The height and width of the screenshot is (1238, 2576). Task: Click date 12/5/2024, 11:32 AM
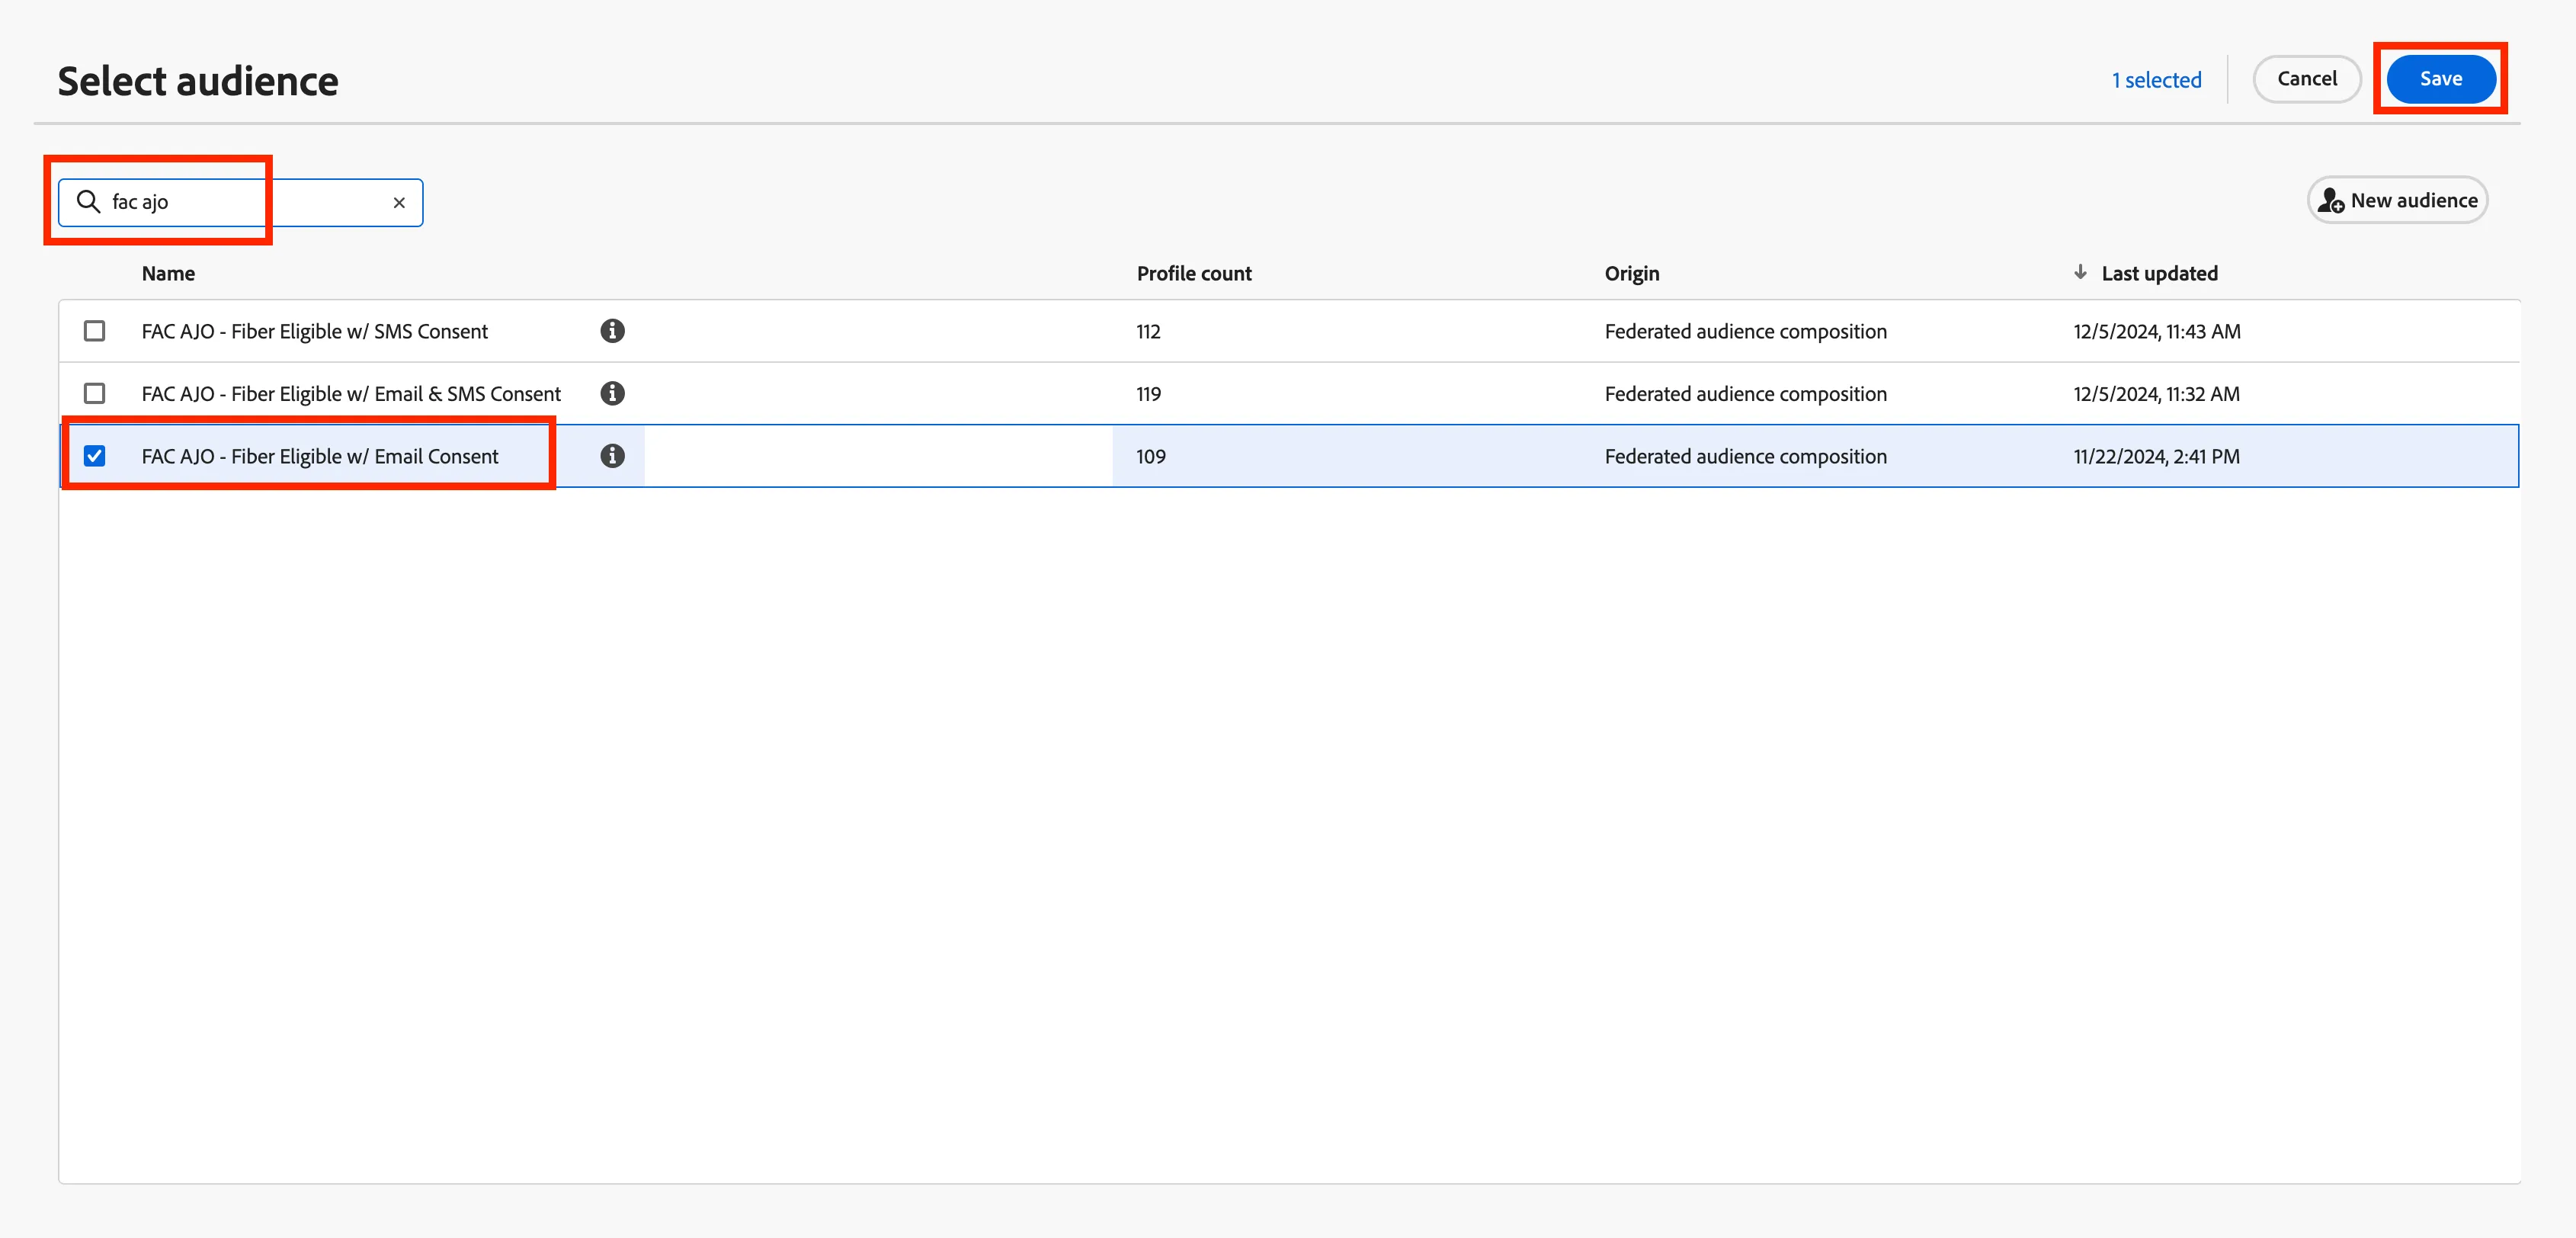(x=2156, y=394)
